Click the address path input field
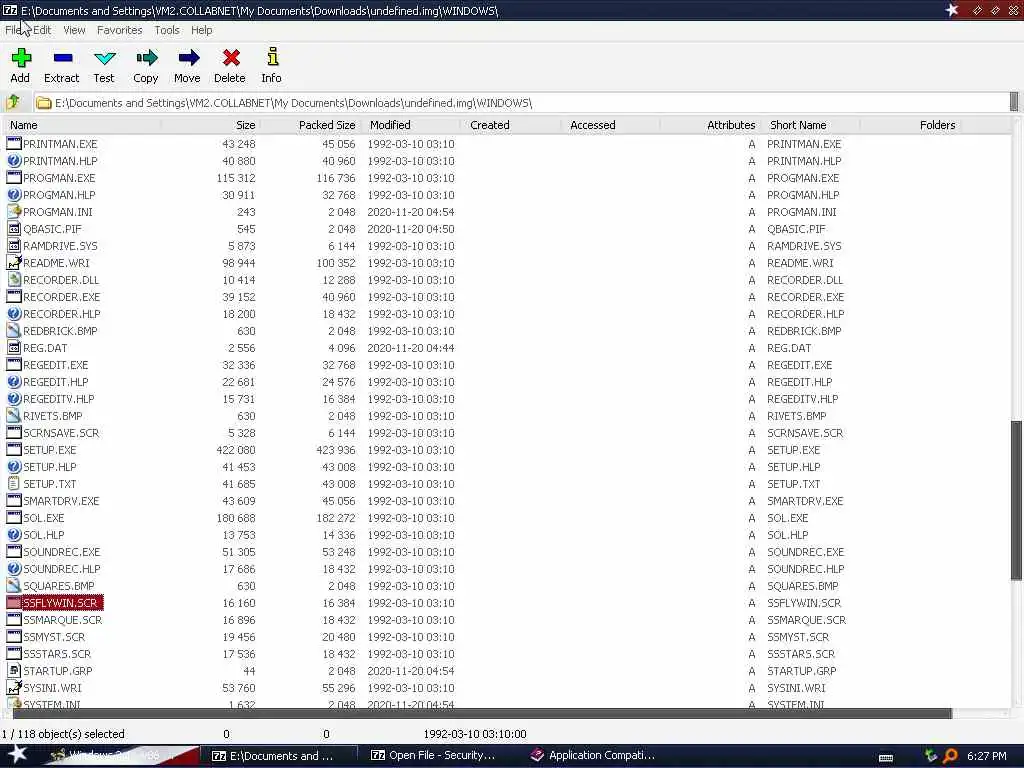1024x768 pixels. pyautogui.click(x=520, y=103)
